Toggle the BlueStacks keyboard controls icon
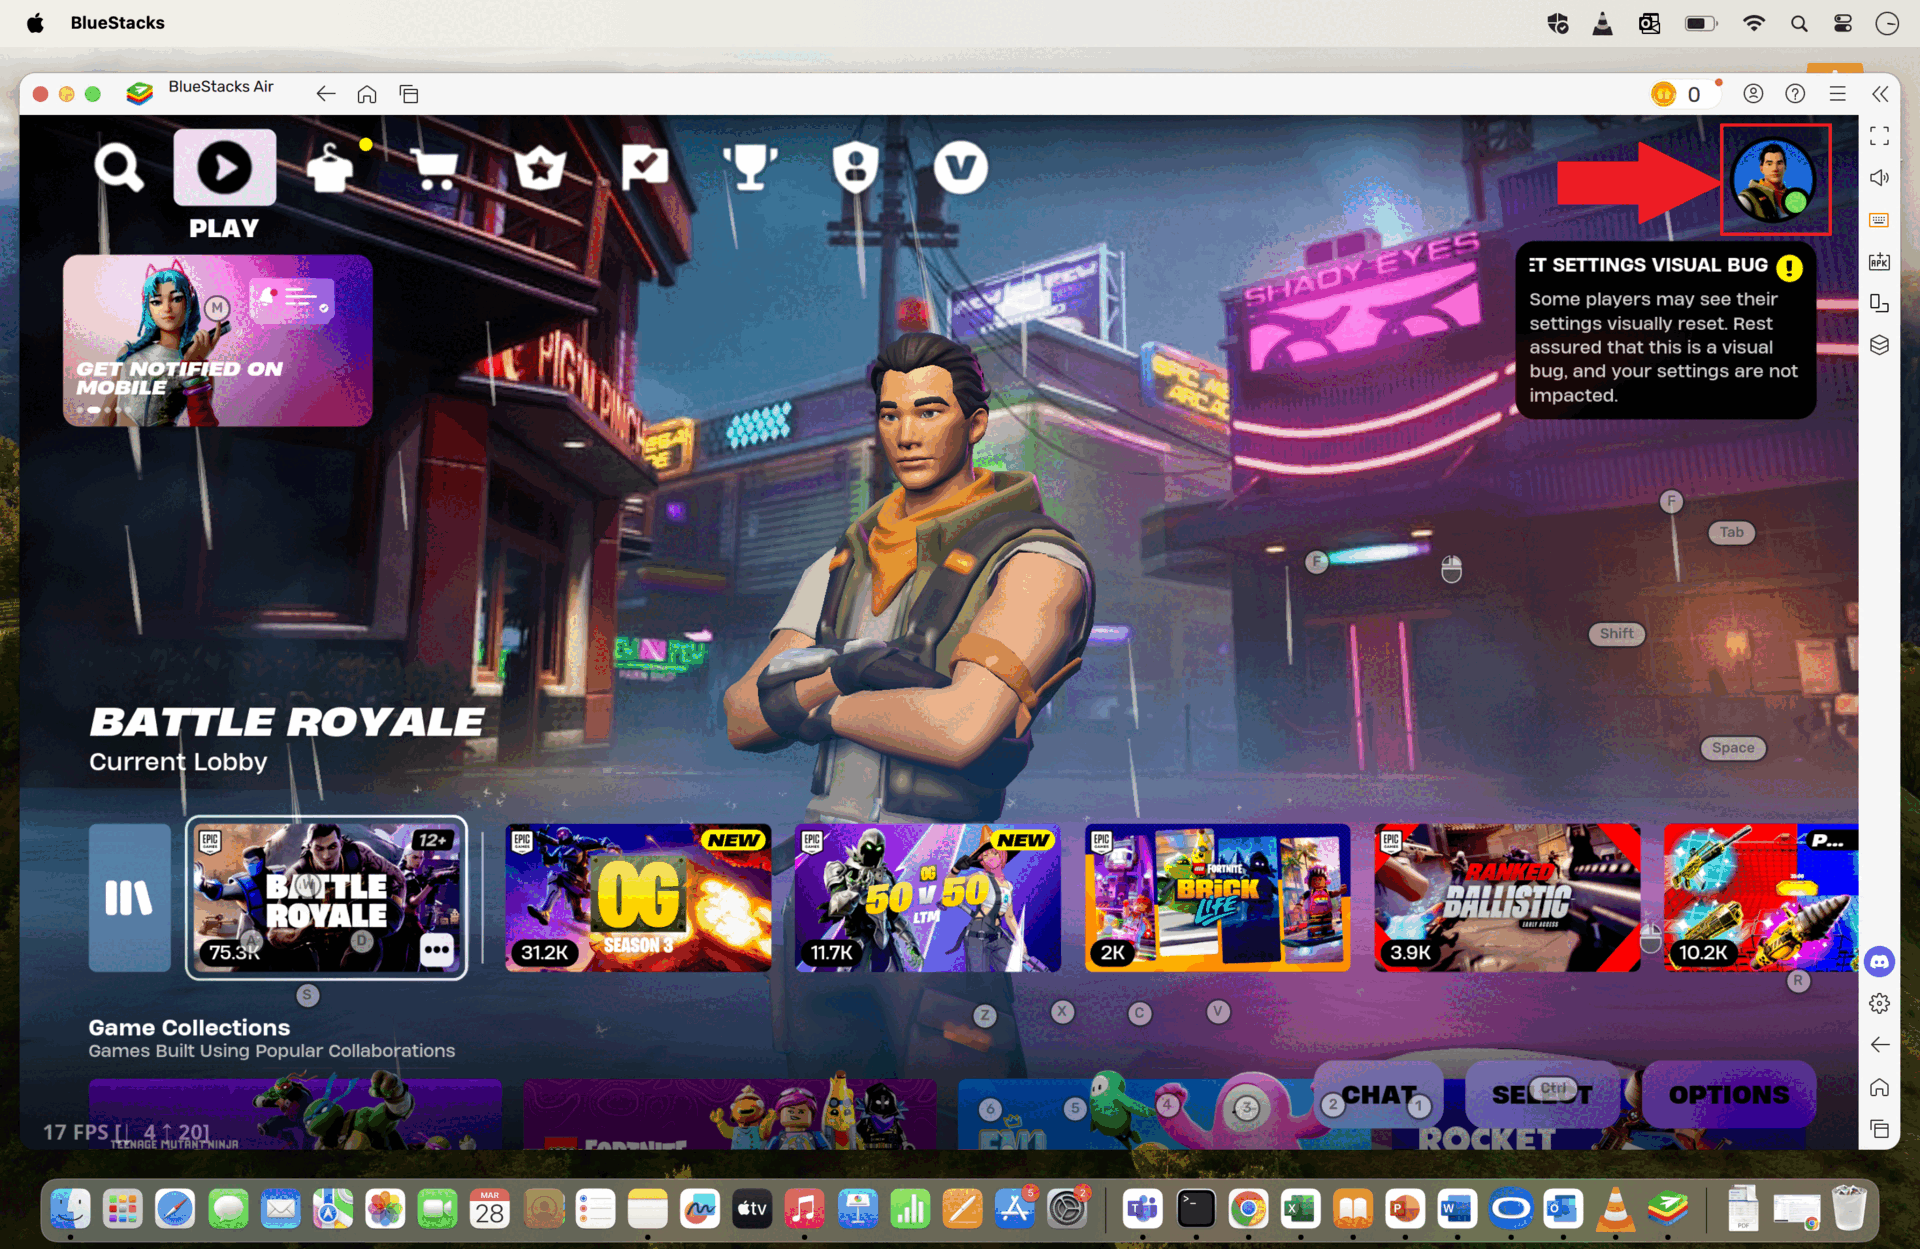Viewport: 1920px width, 1249px height. coord(1879,220)
